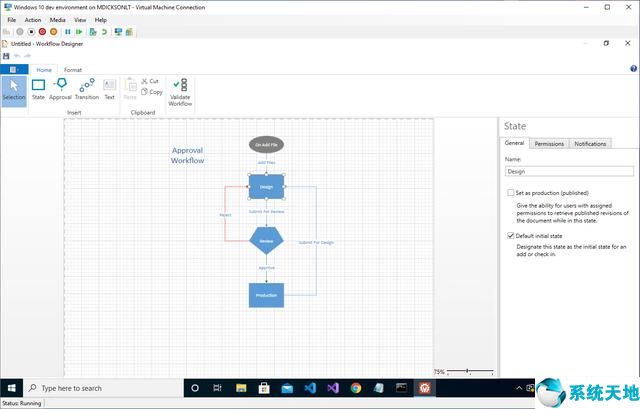The height and width of the screenshot is (409, 640).
Task: Enable Set as production (published)
Action: click(511, 192)
